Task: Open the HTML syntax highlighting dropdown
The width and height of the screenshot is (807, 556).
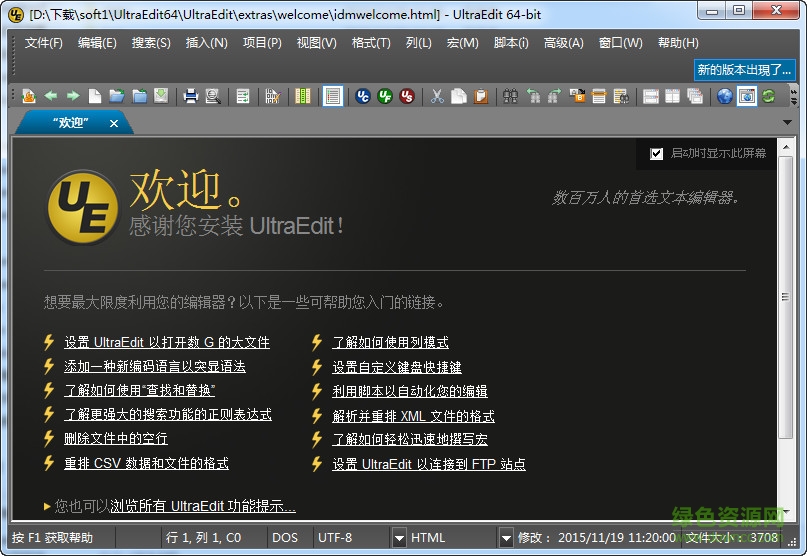Action: point(505,538)
